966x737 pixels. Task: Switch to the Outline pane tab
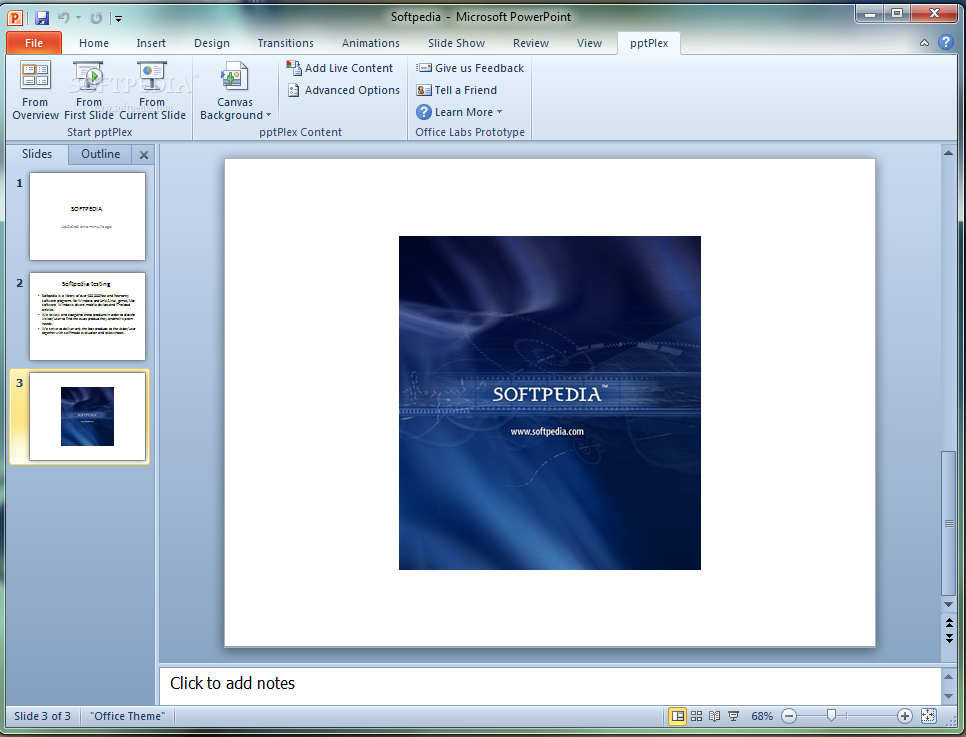point(100,154)
